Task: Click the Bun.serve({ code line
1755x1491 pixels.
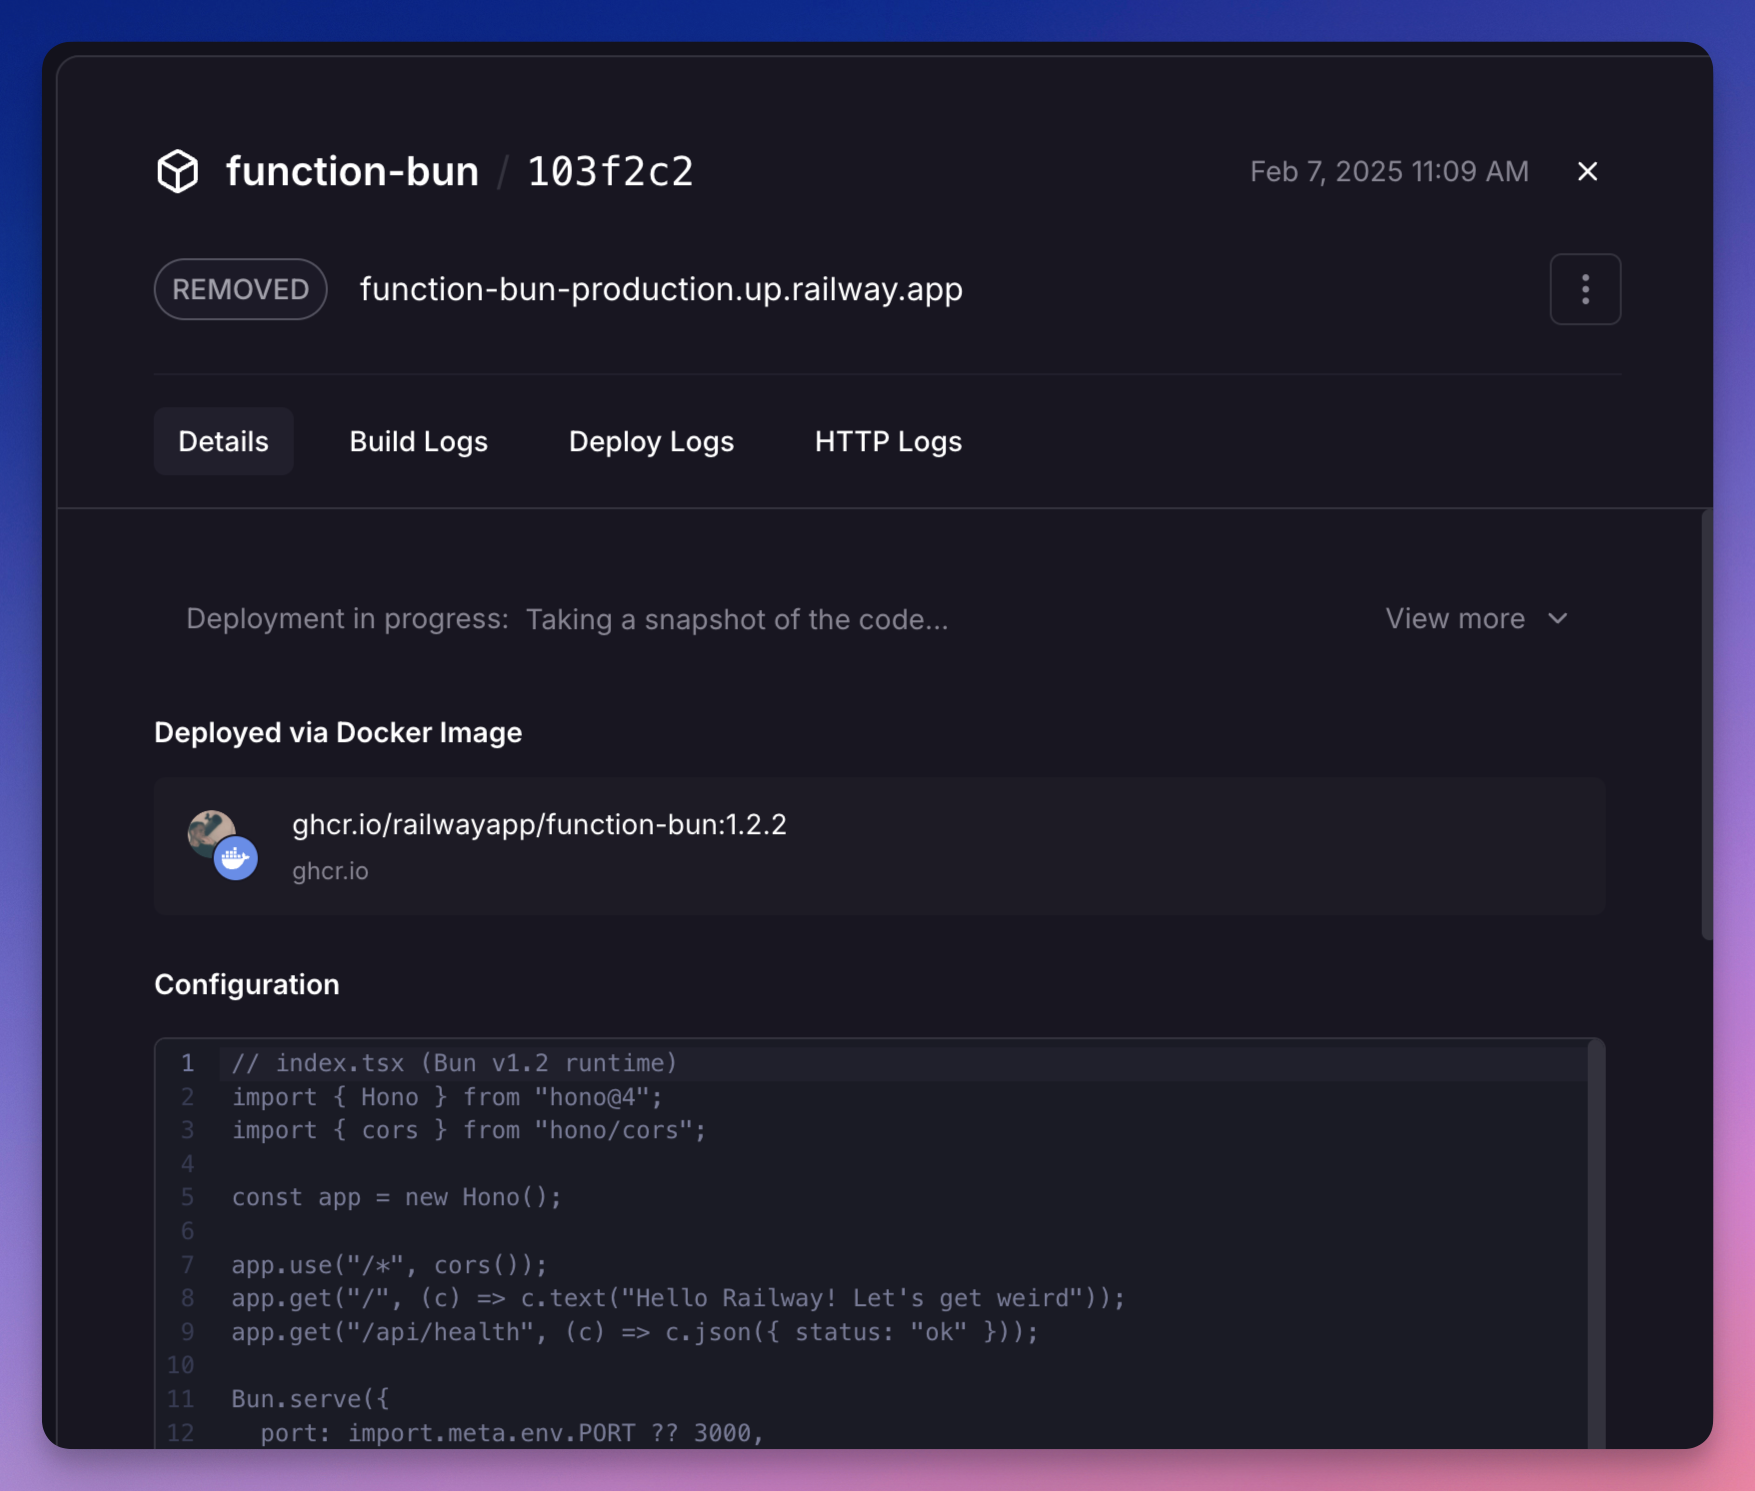Action: tap(311, 1399)
